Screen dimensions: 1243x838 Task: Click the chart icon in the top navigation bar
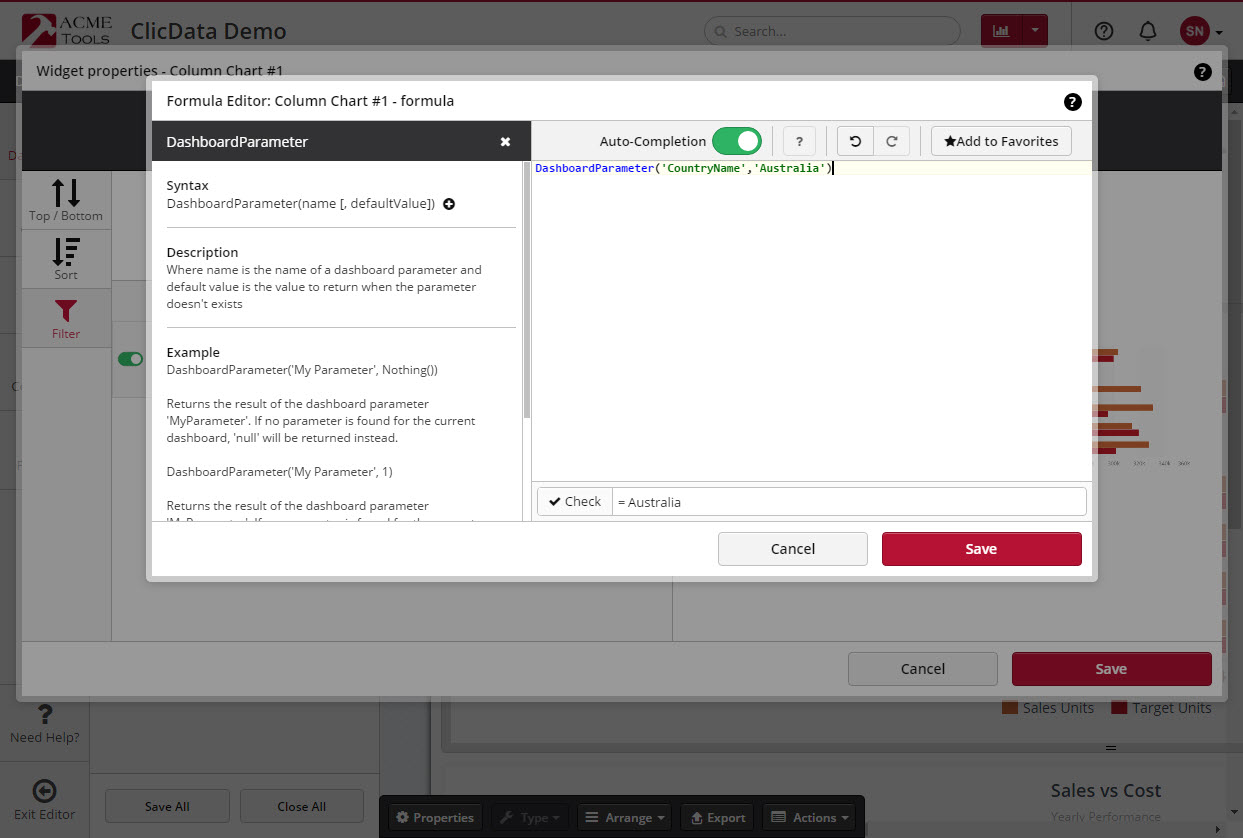tap(1001, 31)
